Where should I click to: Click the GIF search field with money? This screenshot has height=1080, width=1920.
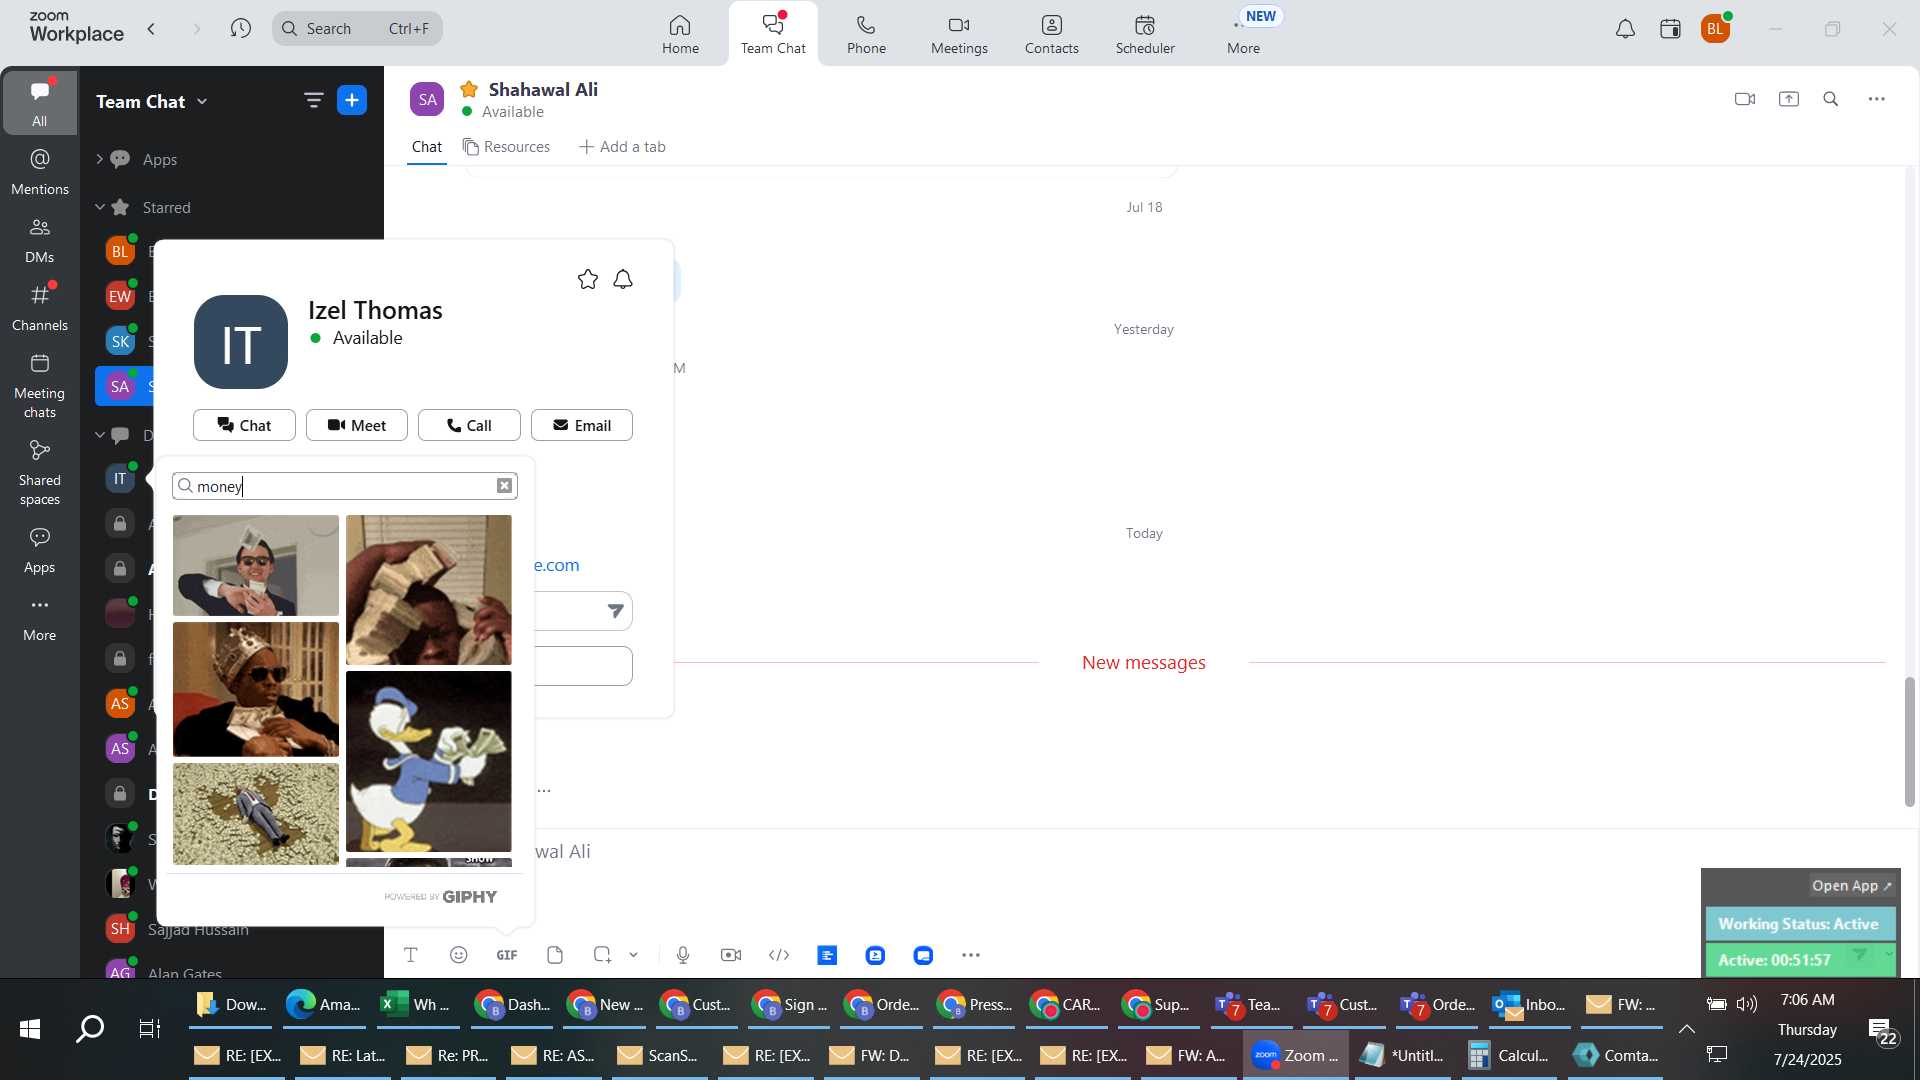(x=344, y=486)
